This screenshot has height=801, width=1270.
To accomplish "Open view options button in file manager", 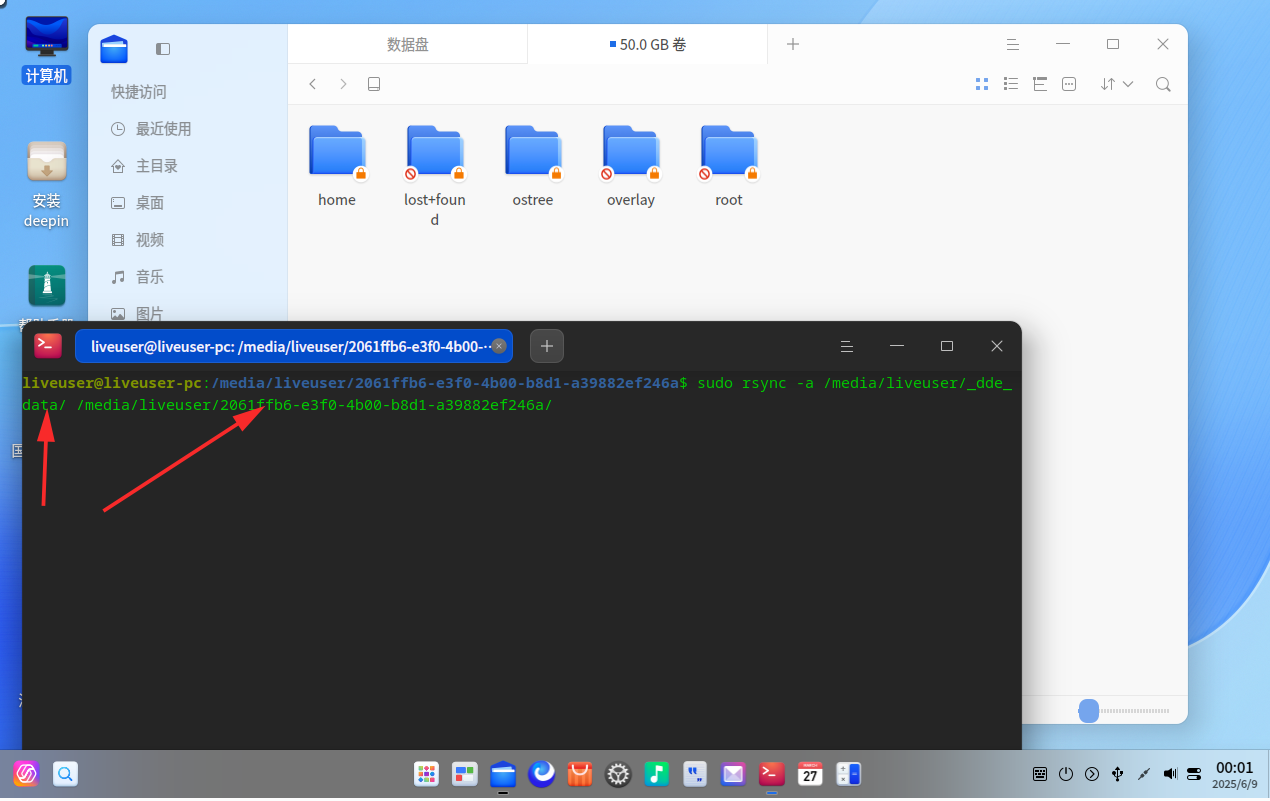I will (1069, 84).
